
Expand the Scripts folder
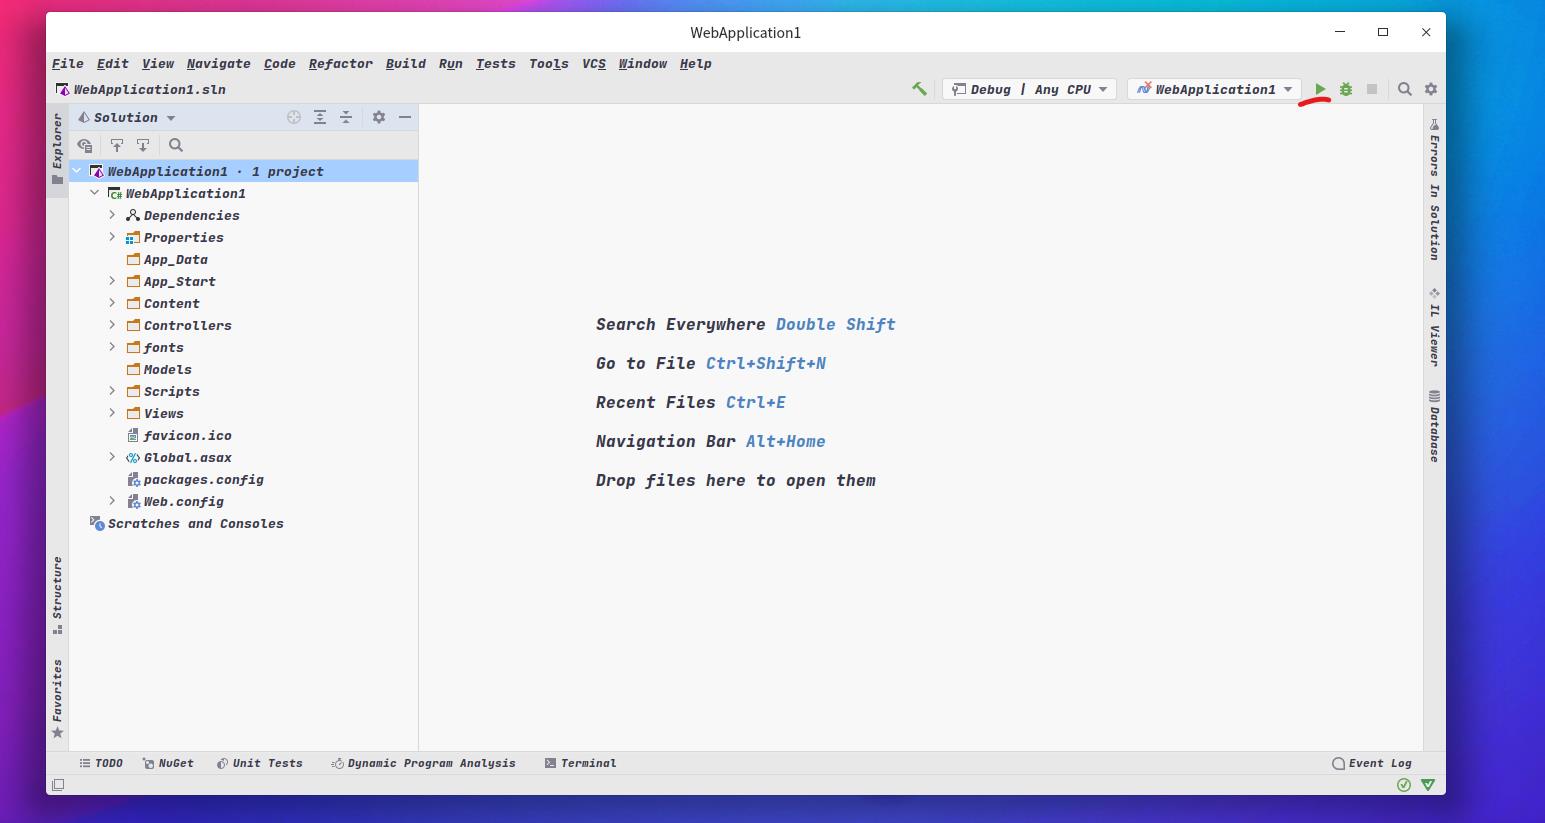pos(113,391)
